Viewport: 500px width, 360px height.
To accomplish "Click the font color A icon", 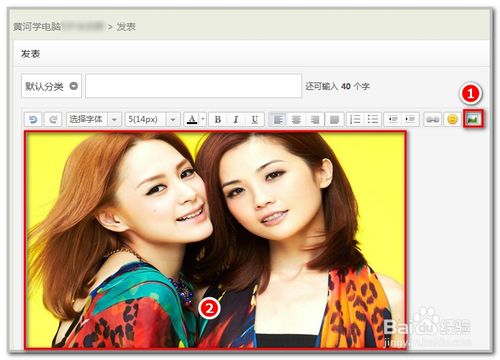I will point(192,119).
